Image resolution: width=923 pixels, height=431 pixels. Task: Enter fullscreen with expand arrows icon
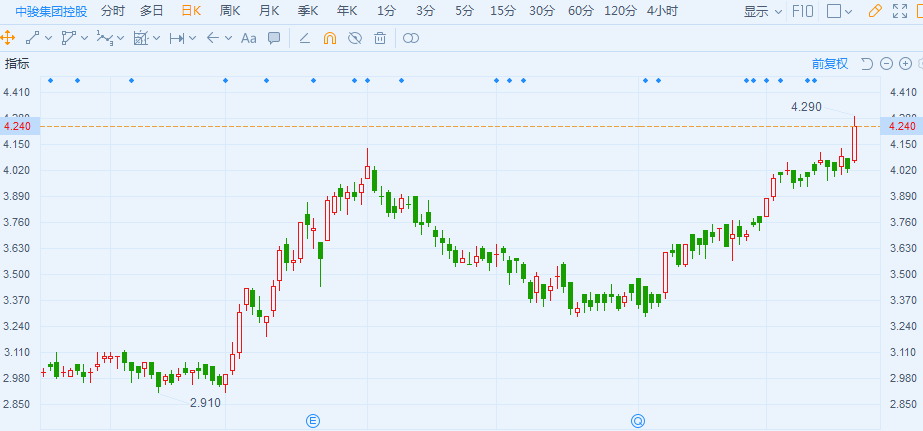pyautogui.click(x=899, y=11)
